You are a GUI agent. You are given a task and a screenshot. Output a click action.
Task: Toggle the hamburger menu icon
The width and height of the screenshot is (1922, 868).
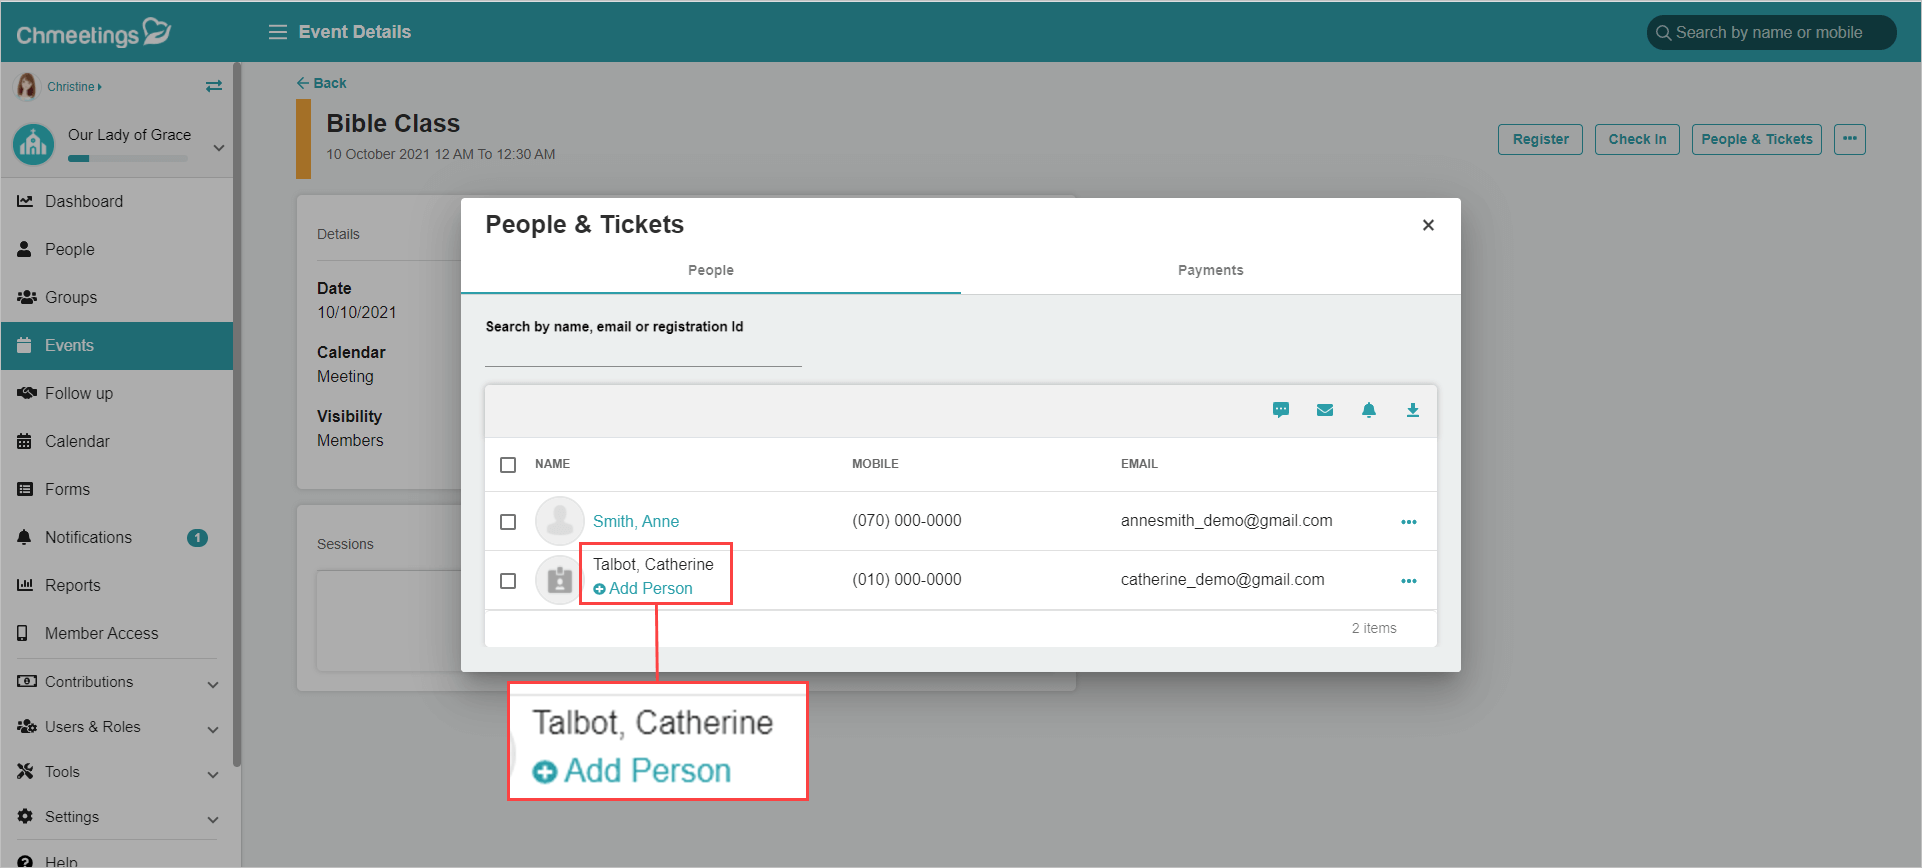278,32
